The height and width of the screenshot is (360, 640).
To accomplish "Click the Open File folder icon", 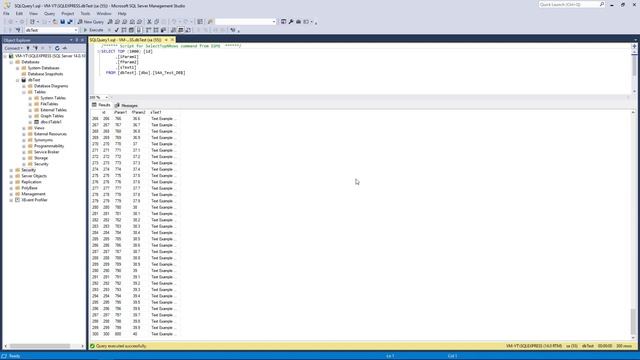I will click(x=55, y=22).
